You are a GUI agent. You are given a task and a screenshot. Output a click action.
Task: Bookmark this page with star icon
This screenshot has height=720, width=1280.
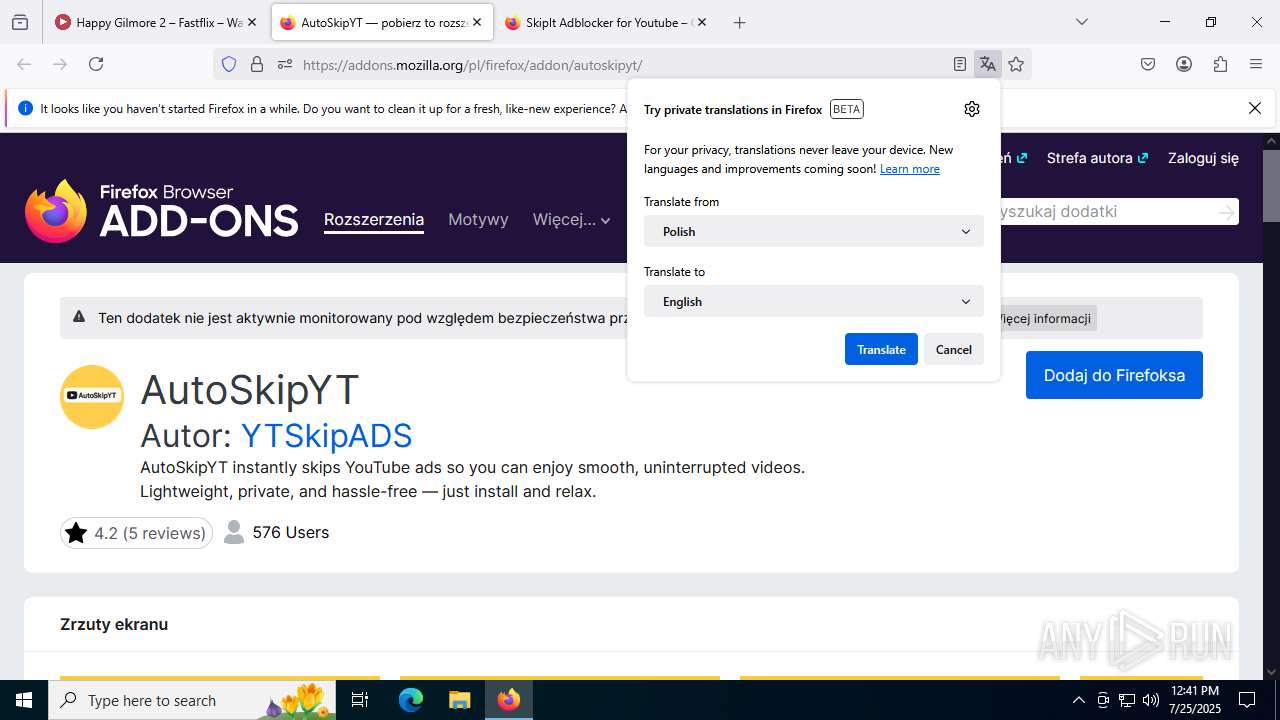1016,64
